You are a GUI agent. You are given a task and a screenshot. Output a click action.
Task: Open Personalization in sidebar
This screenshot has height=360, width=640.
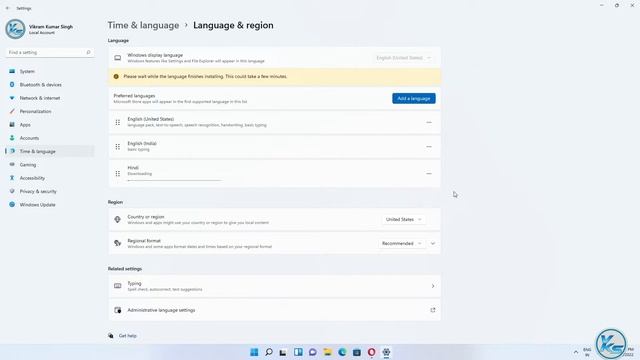[x=49, y=111]
